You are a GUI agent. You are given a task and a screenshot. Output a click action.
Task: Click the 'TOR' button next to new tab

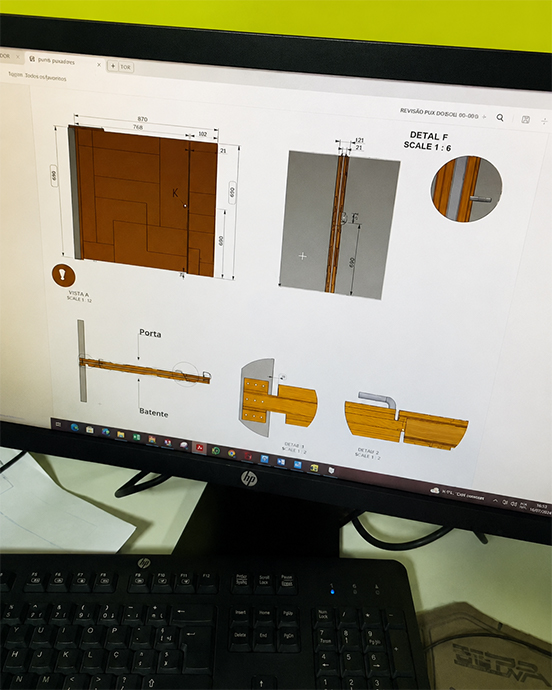[125, 67]
